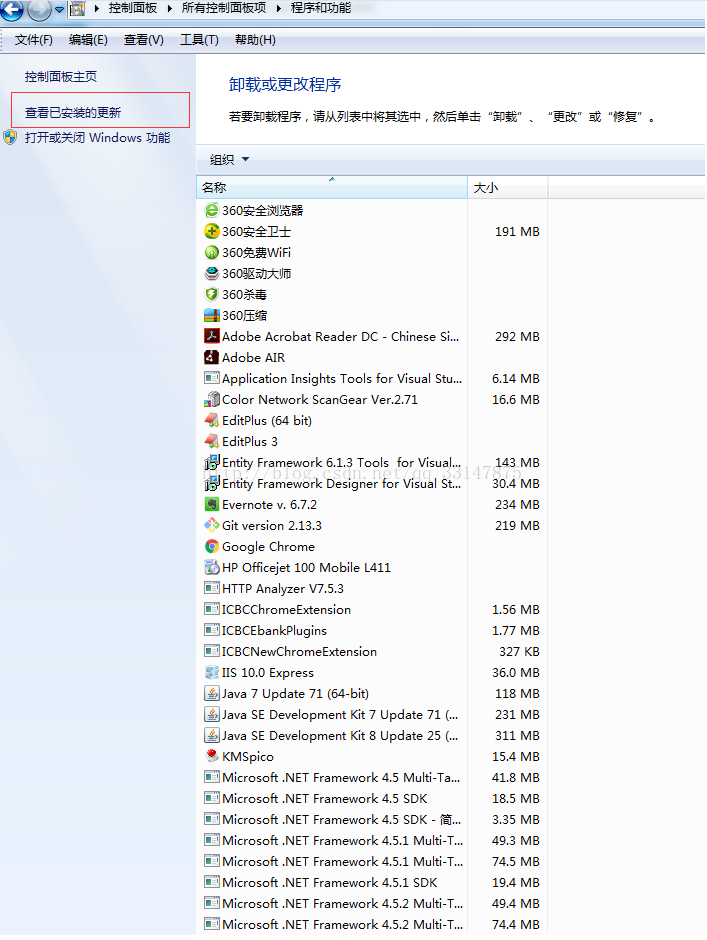Open 查看已安装的更新 link
Viewport: 707px width, 940px height.
(73, 113)
